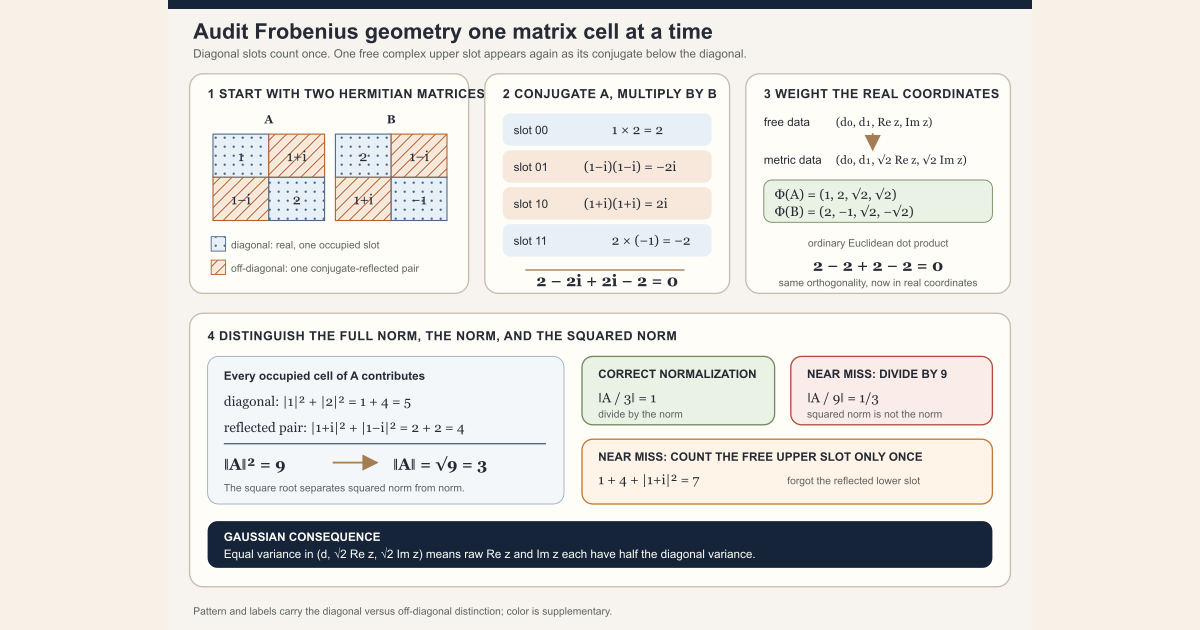The height and width of the screenshot is (630, 1200).
Task: Click the '‖A‖² = 9' expression
Action: pos(255,465)
